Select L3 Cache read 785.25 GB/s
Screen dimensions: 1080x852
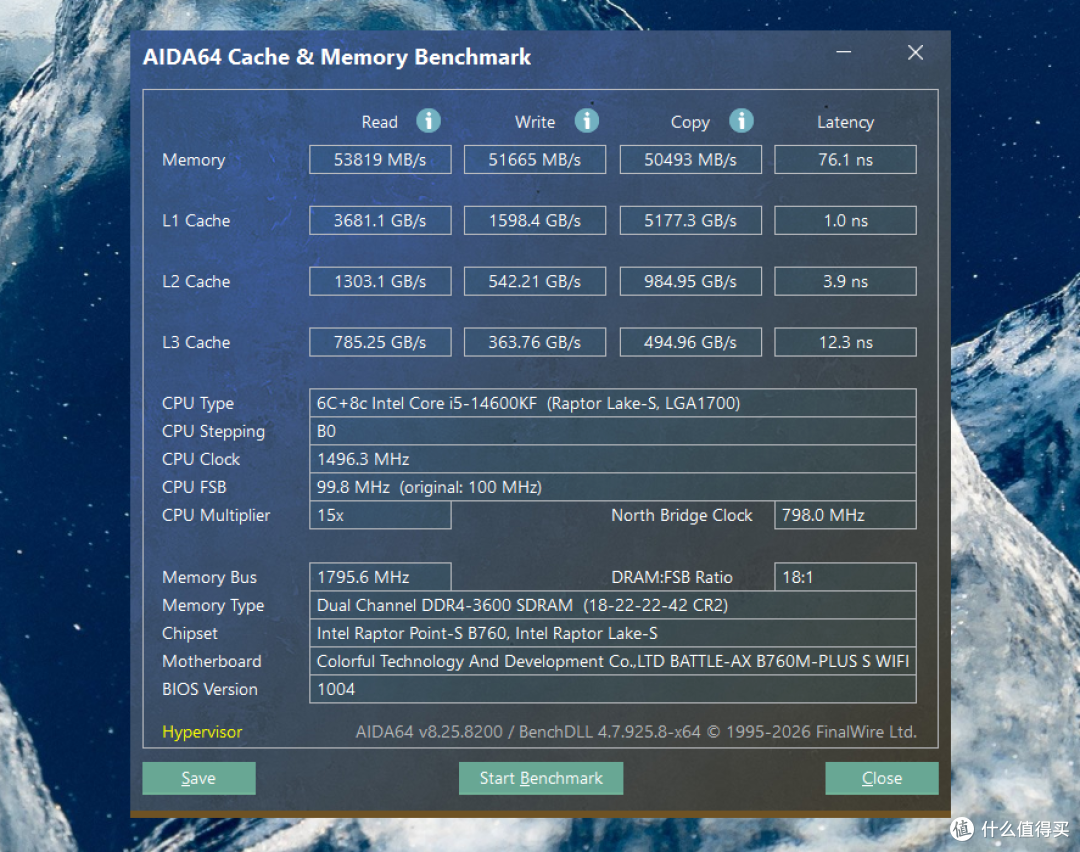point(380,342)
